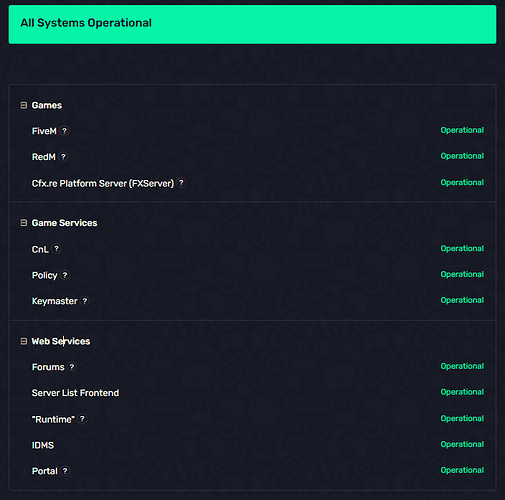The image size is (505, 500).
Task: Select the RedM component name
Action: 44,157
